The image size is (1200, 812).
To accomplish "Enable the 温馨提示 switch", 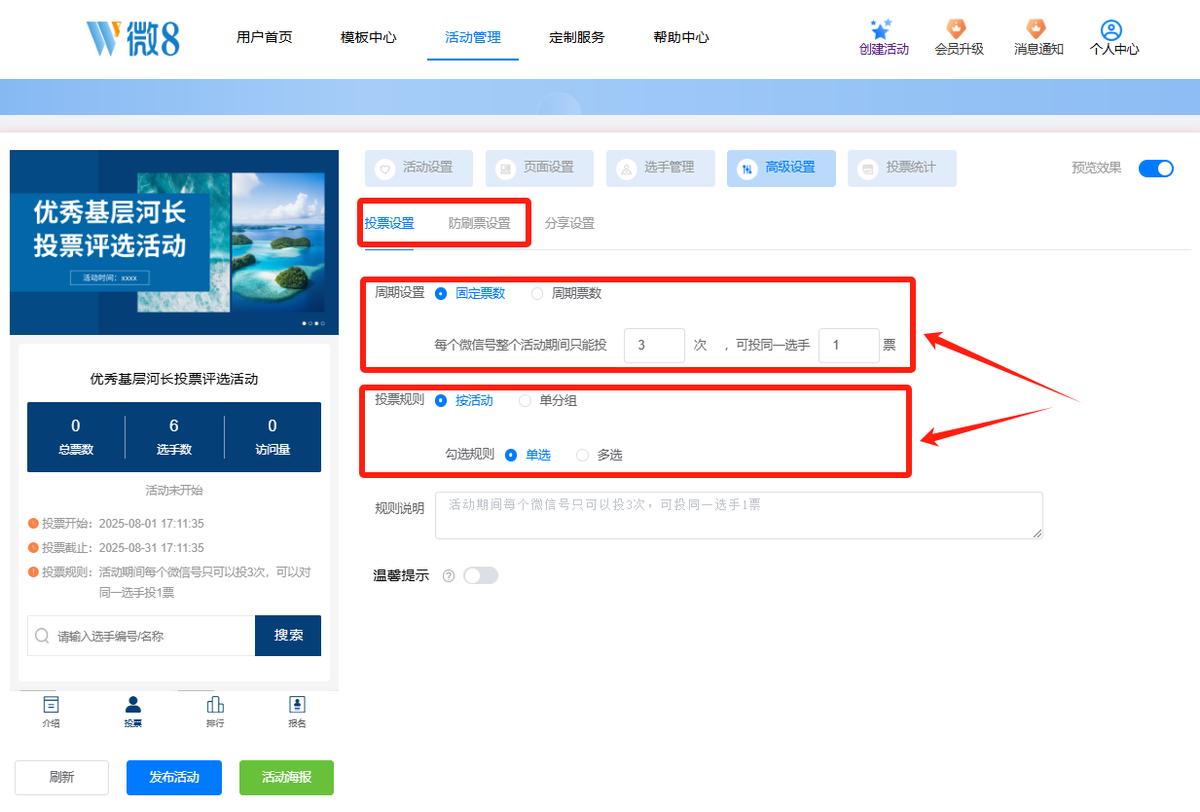I will tap(480, 575).
